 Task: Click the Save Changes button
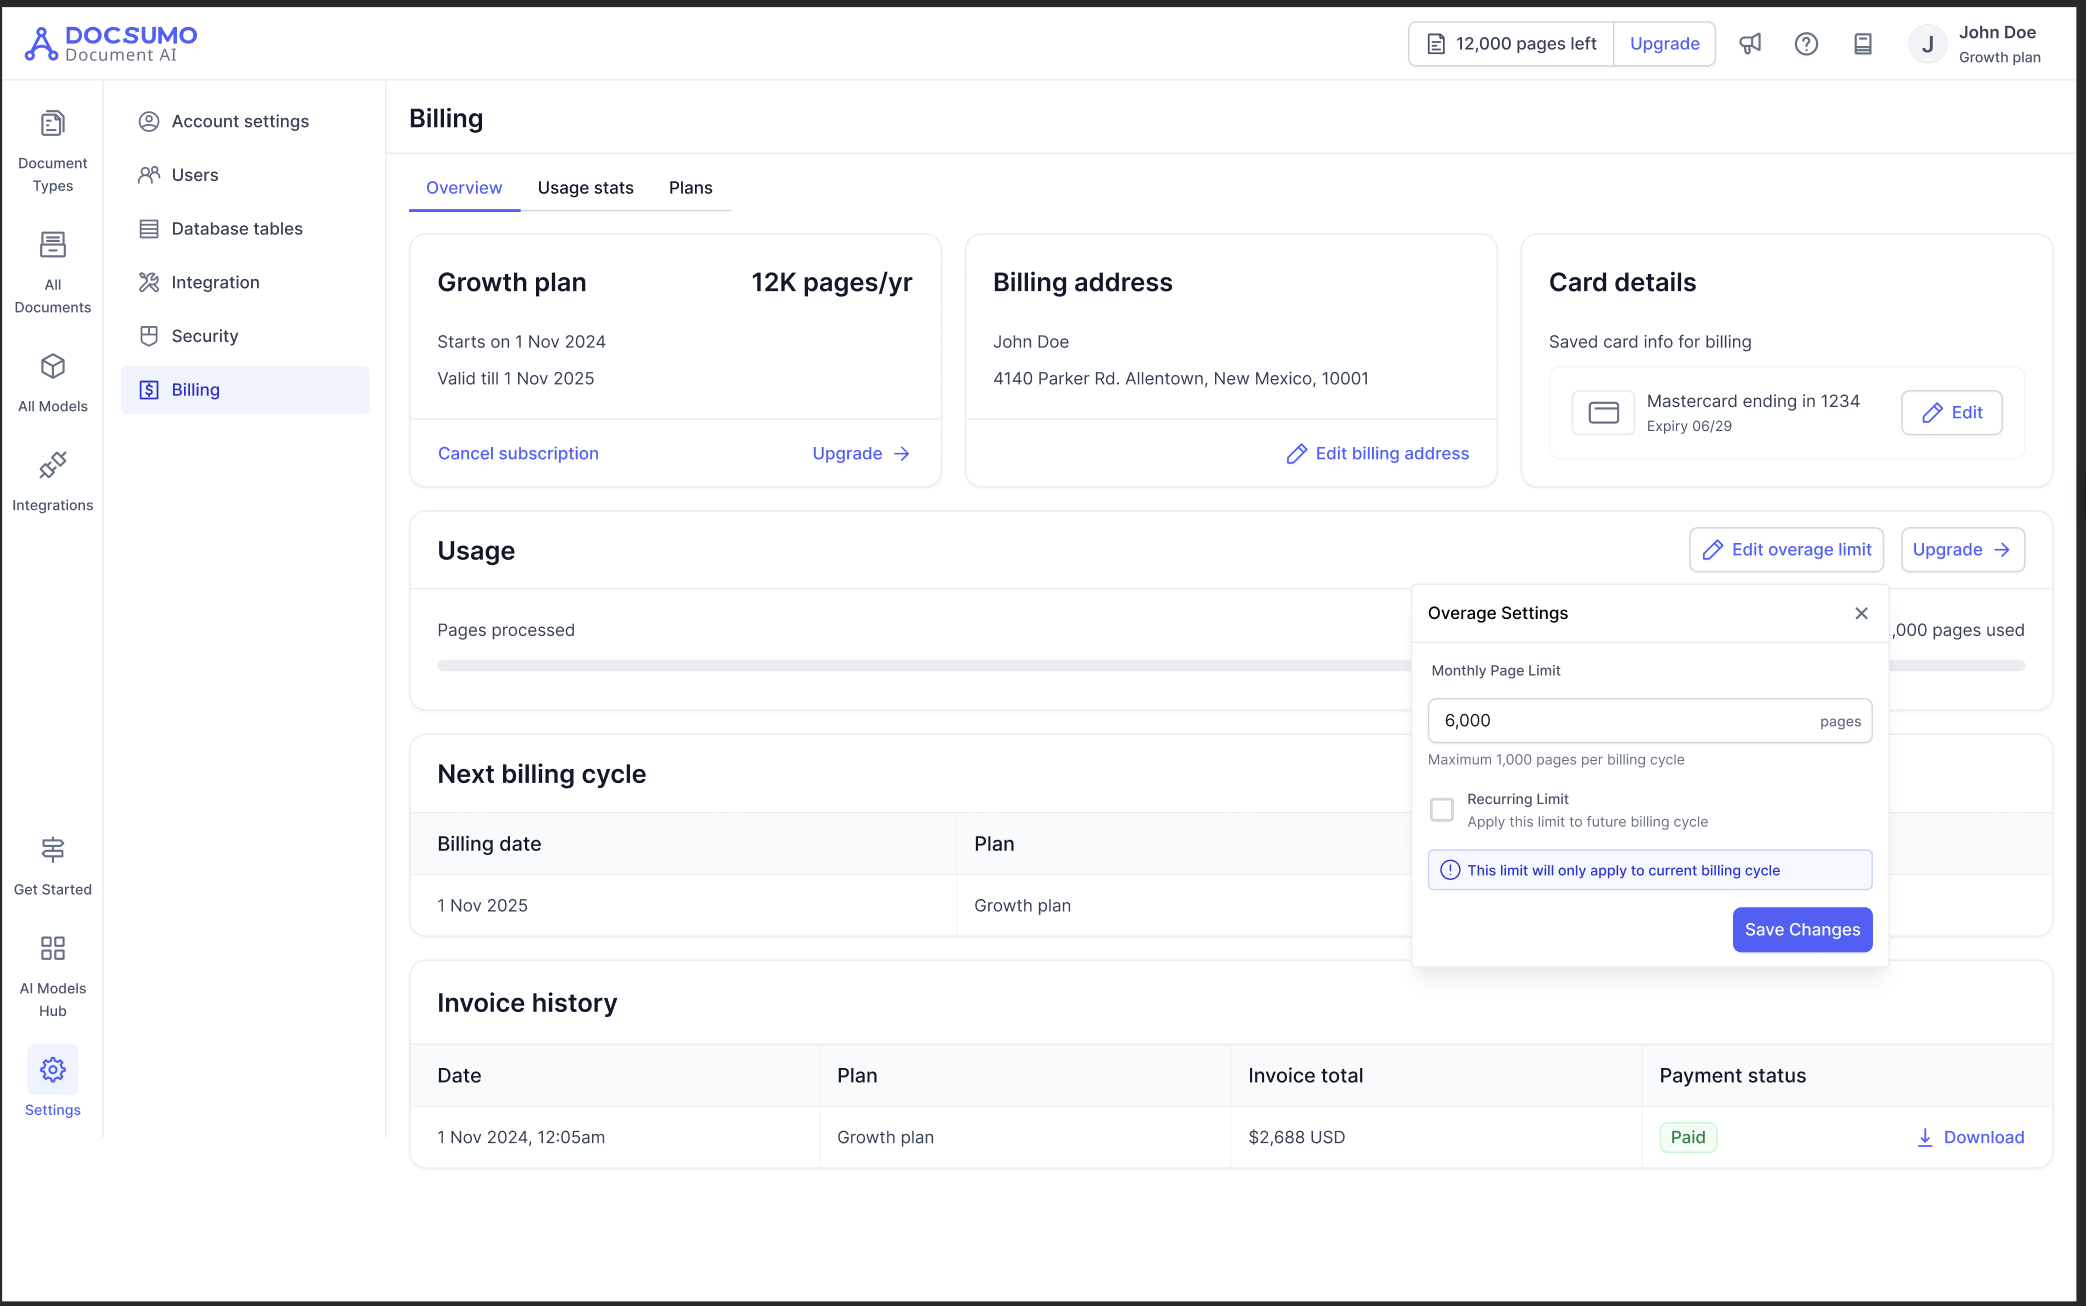coord(1801,930)
